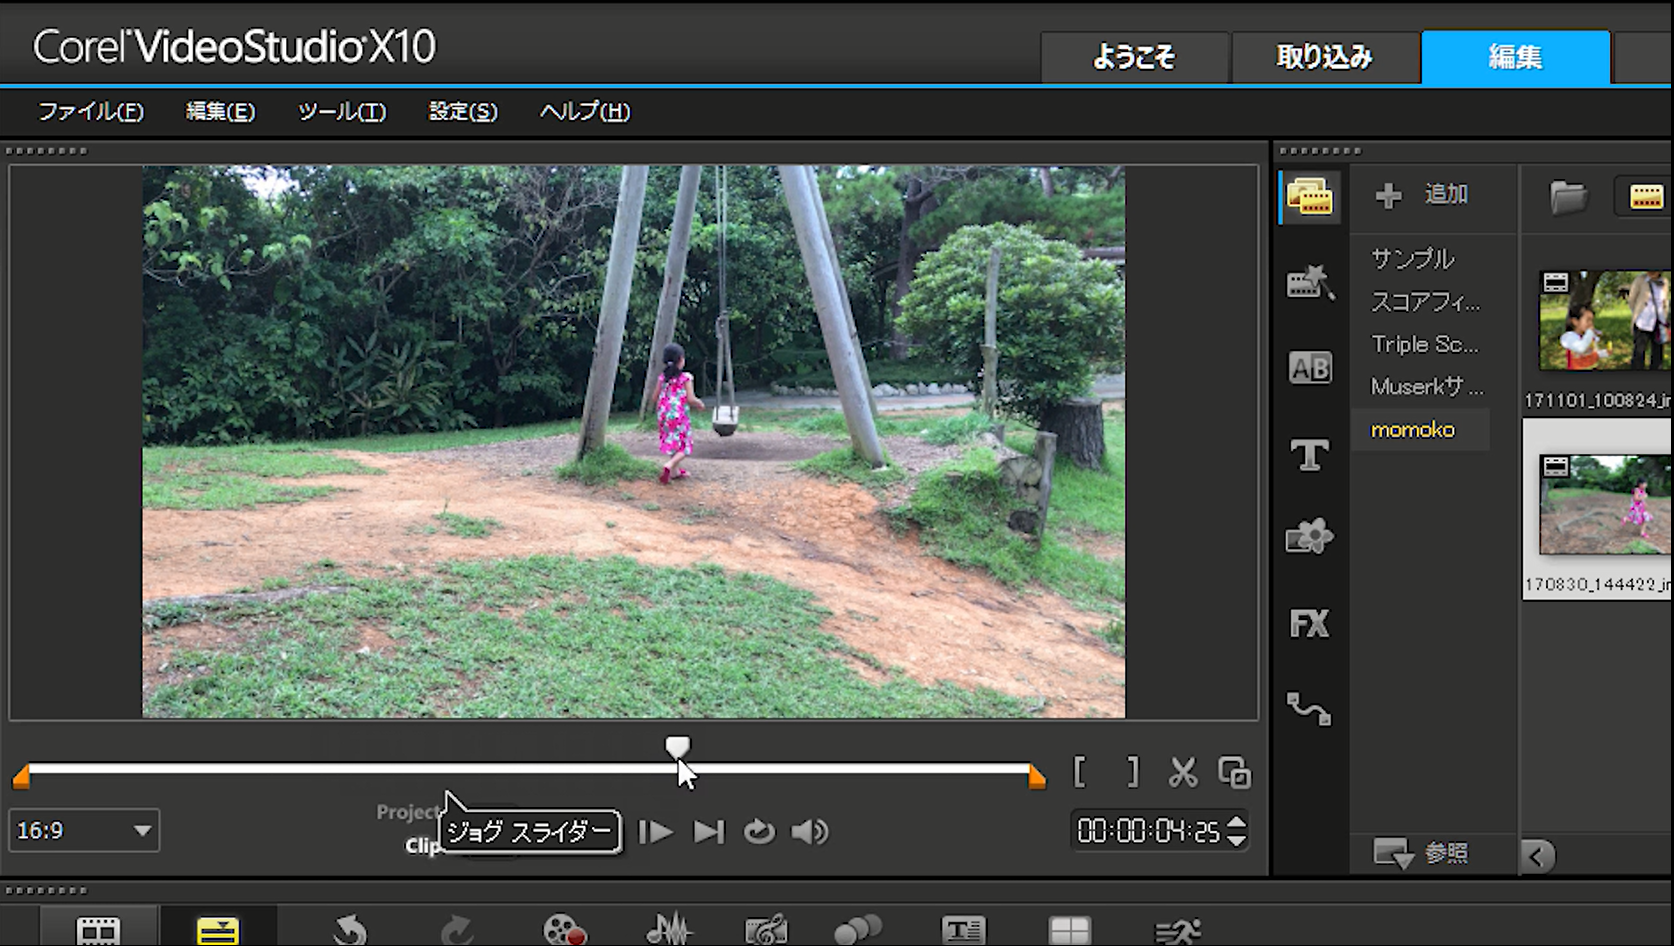Click the 追加 add folder button
The image size is (1674, 946).
coord(1422,195)
